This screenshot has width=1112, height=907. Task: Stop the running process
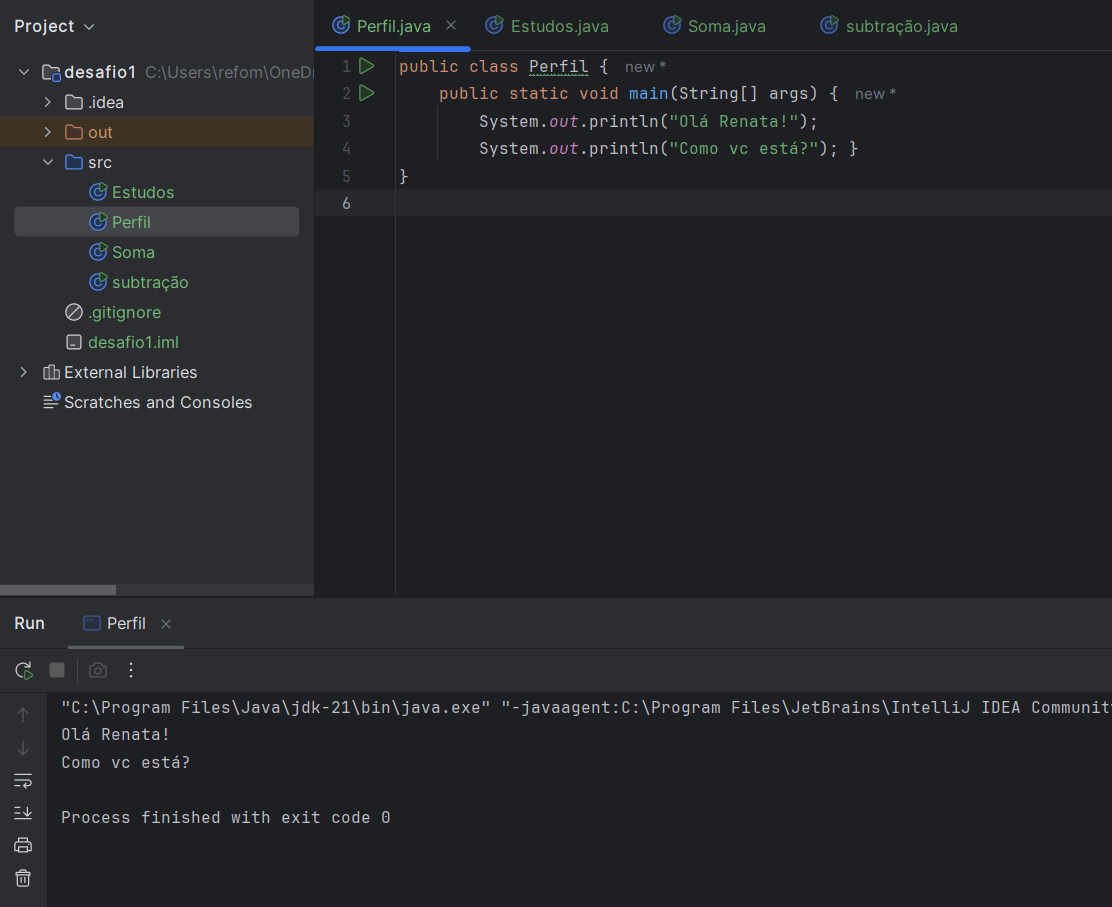pos(57,670)
